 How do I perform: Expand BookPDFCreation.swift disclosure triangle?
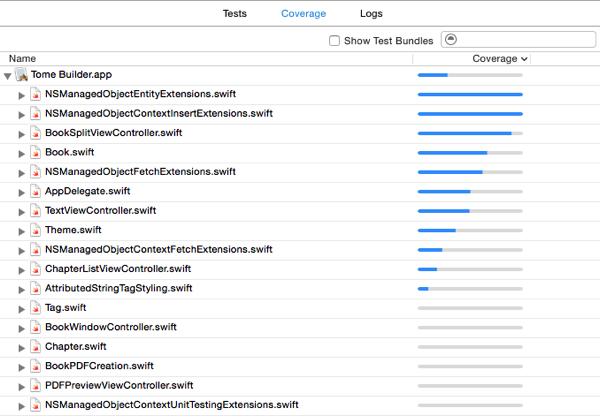(x=21, y=367)
